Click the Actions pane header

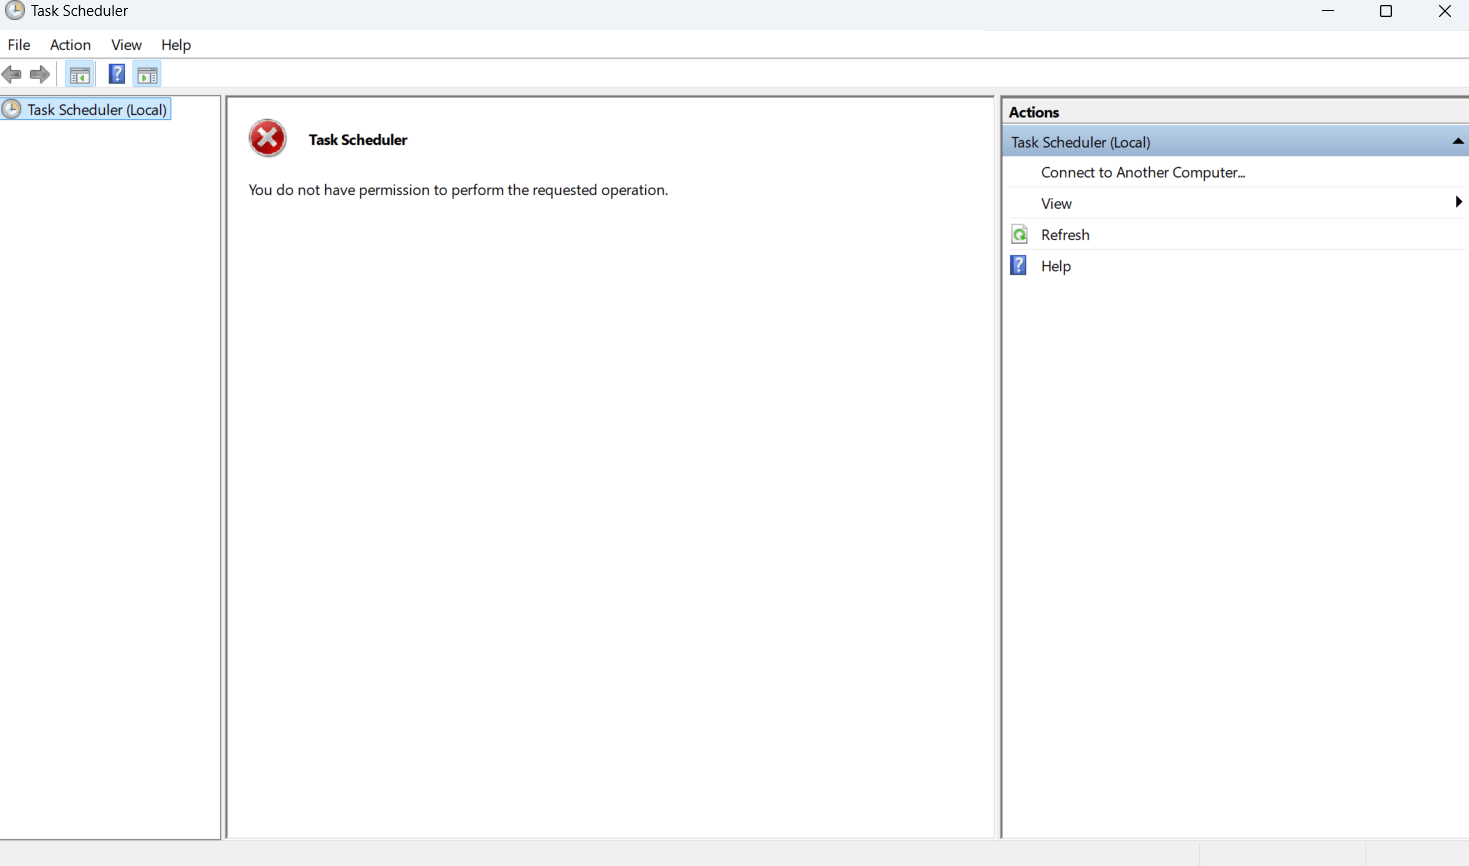tap(1034, 111)
